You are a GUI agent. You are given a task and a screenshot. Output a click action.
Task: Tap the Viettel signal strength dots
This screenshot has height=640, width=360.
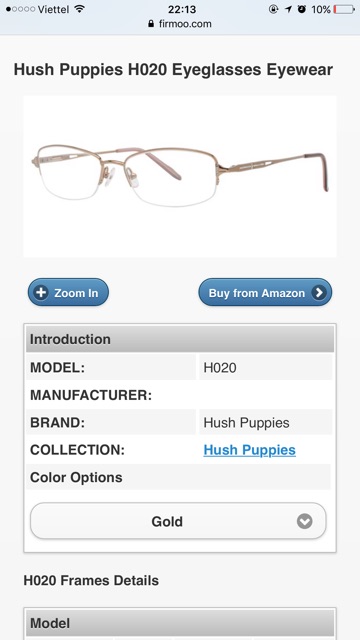[20, 9]
